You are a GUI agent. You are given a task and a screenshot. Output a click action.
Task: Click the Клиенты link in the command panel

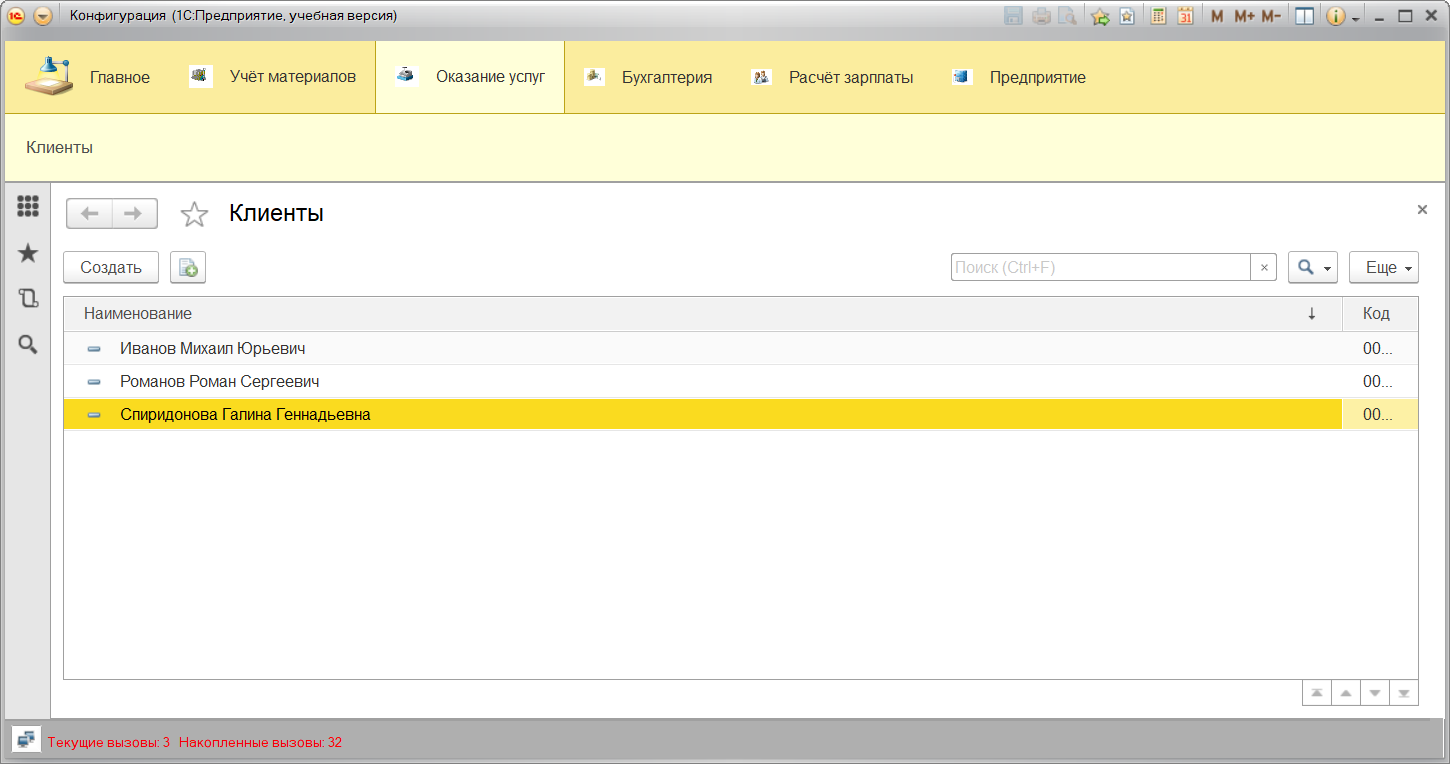coord(59,147)
